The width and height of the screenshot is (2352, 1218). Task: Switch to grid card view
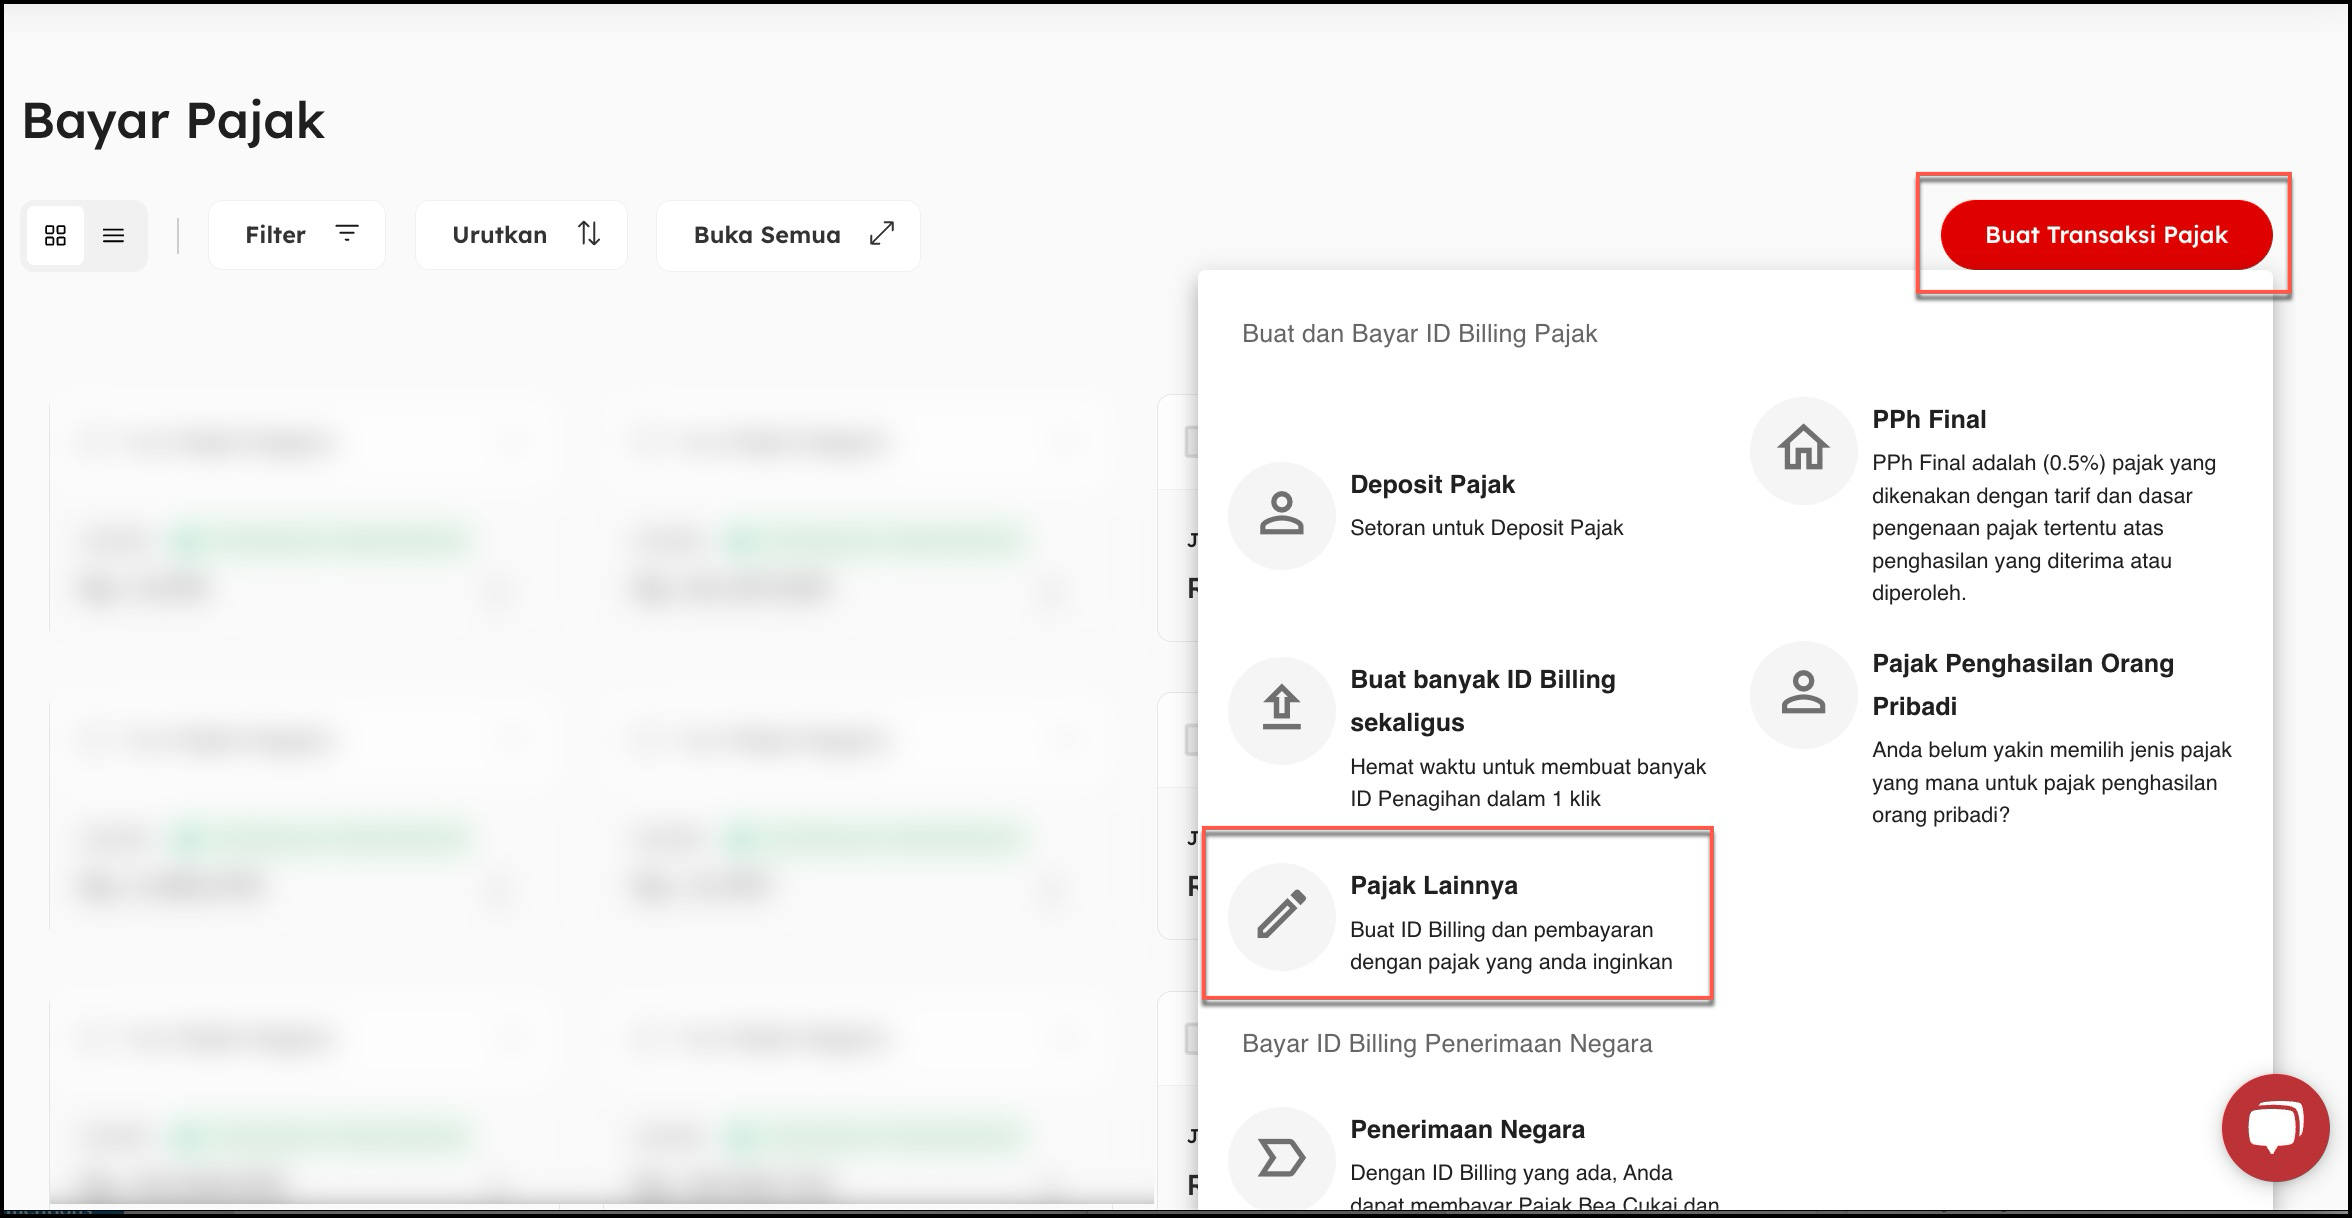coord(56,235)
